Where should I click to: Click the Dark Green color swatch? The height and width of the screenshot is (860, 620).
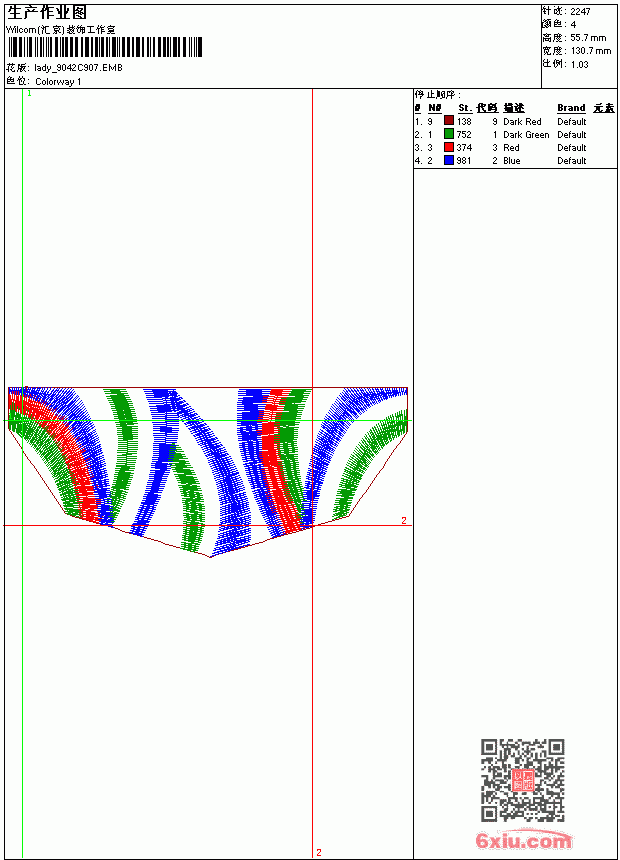(449, 134)
